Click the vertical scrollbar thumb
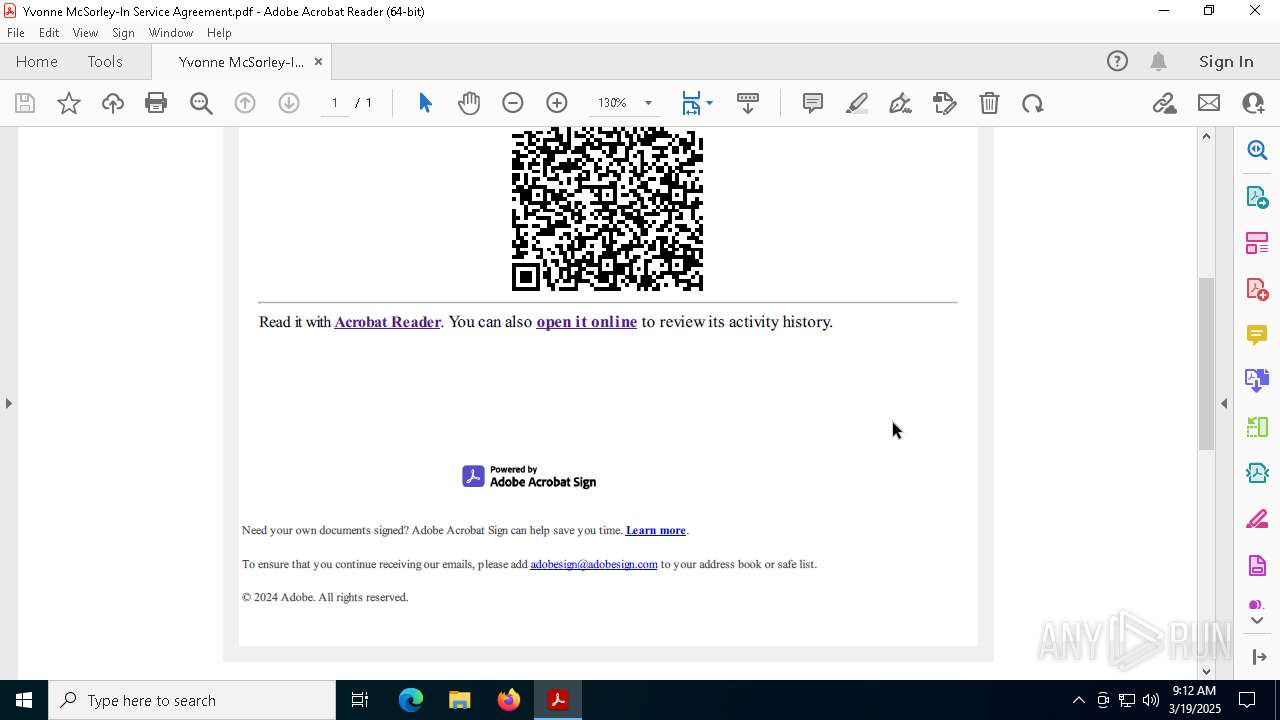Screen dimensions: 1280x720 [x=1206, y=363]
